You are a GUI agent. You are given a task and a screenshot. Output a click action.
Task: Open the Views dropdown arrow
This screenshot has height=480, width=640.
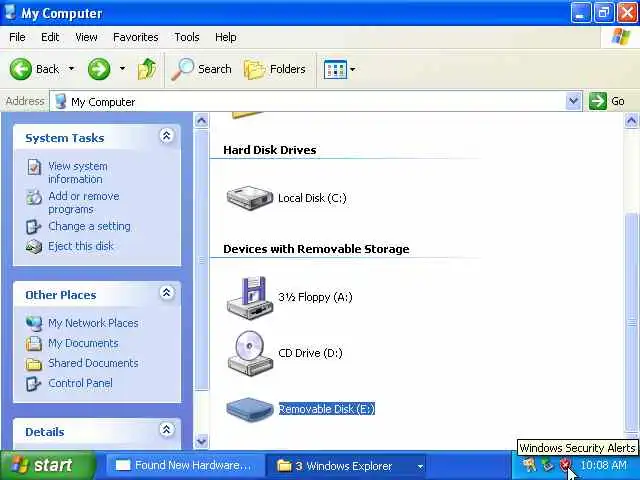click(x=353, y=69)
